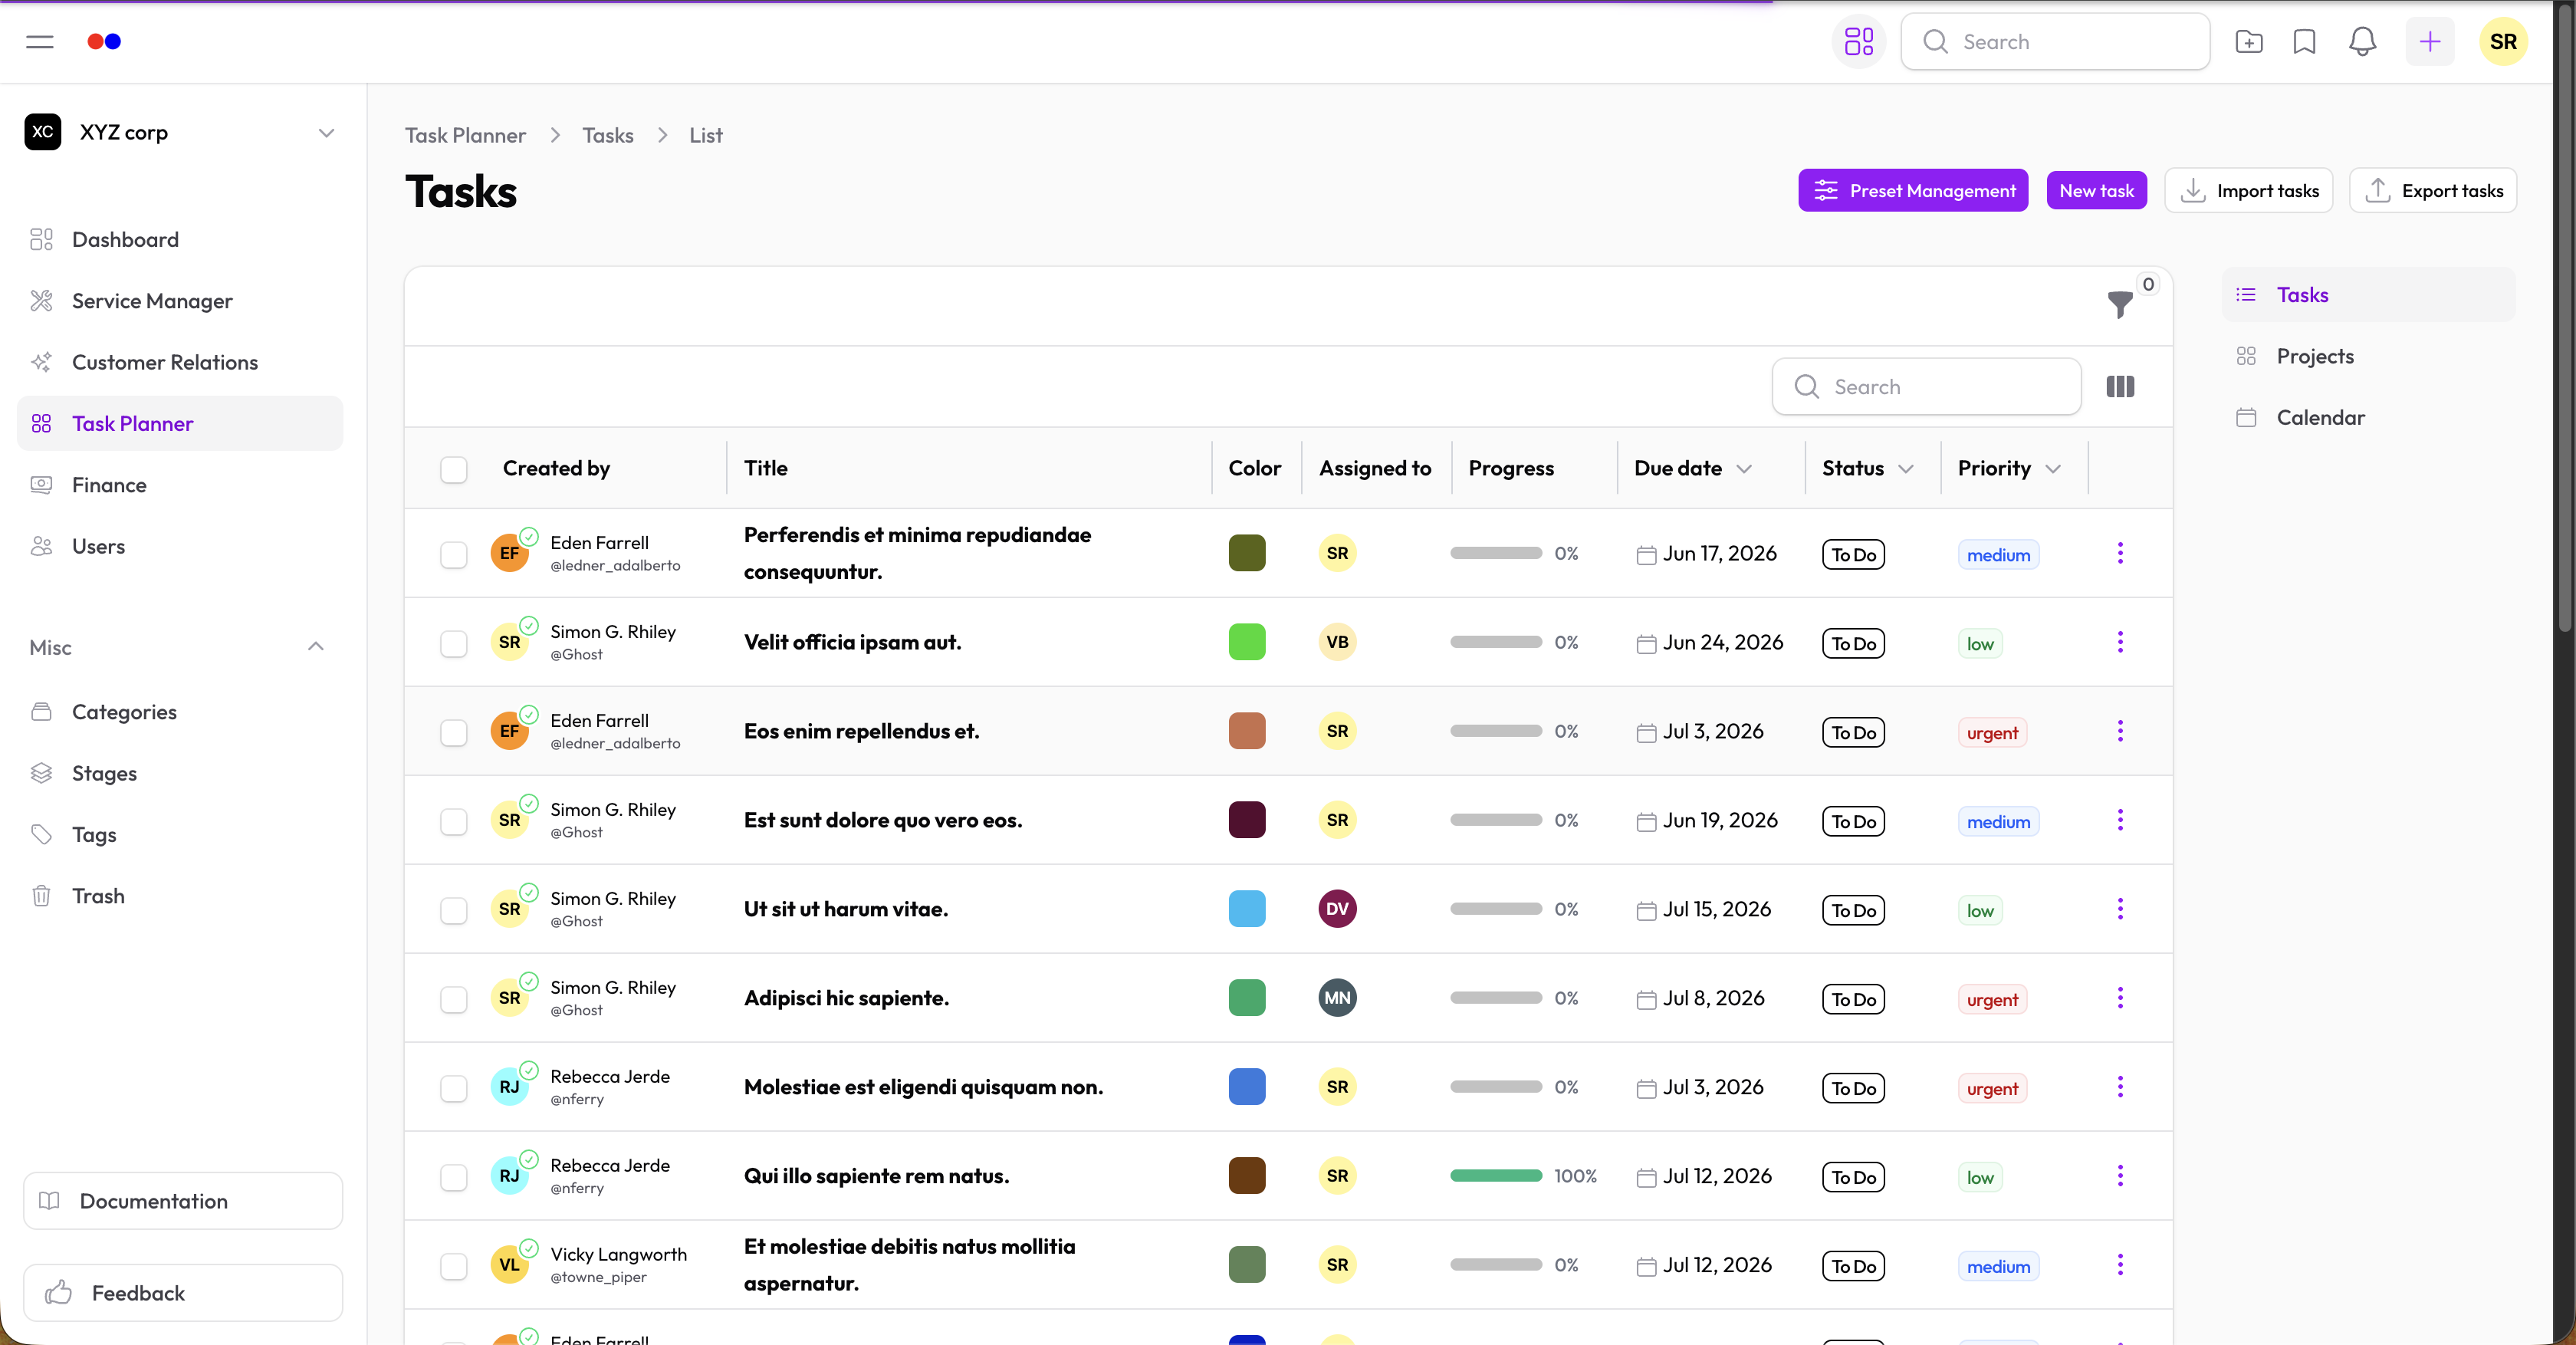Screen dimensions: 2576x1345
Task: Click the light blue swatch of Ut sit ut harum row
Action: point(1246,909)
